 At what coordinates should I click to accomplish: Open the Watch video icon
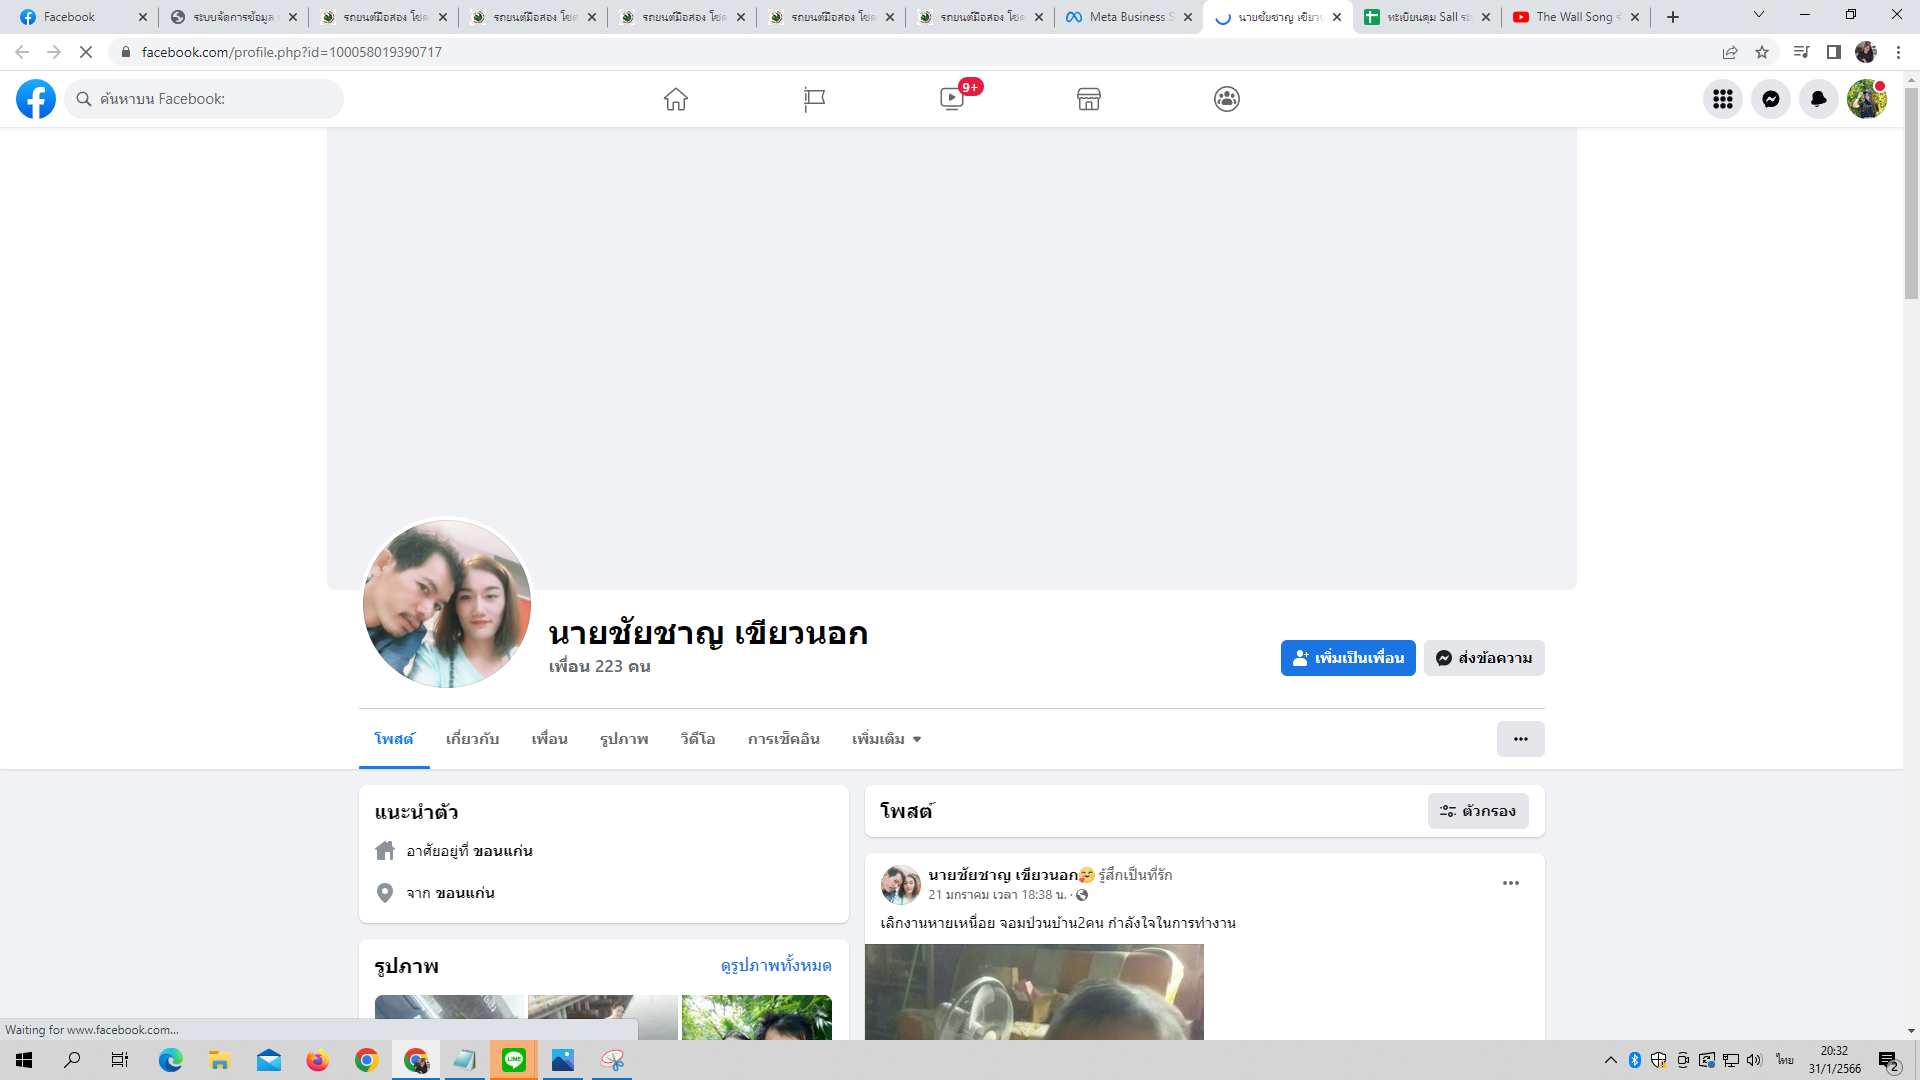point(952,99)
